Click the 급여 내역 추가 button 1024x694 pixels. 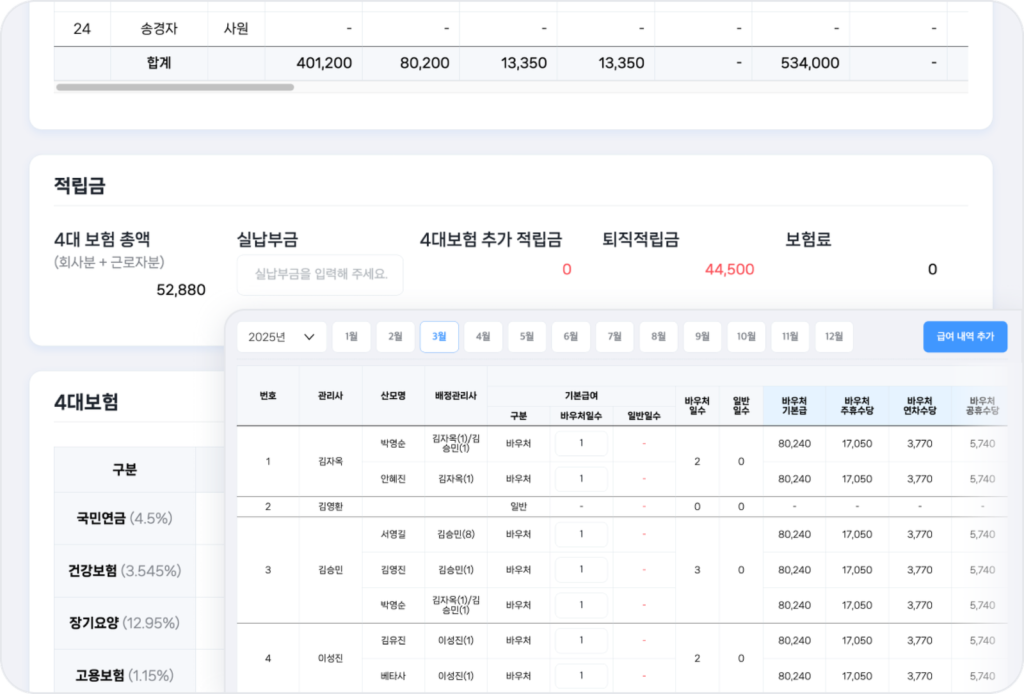965,337
